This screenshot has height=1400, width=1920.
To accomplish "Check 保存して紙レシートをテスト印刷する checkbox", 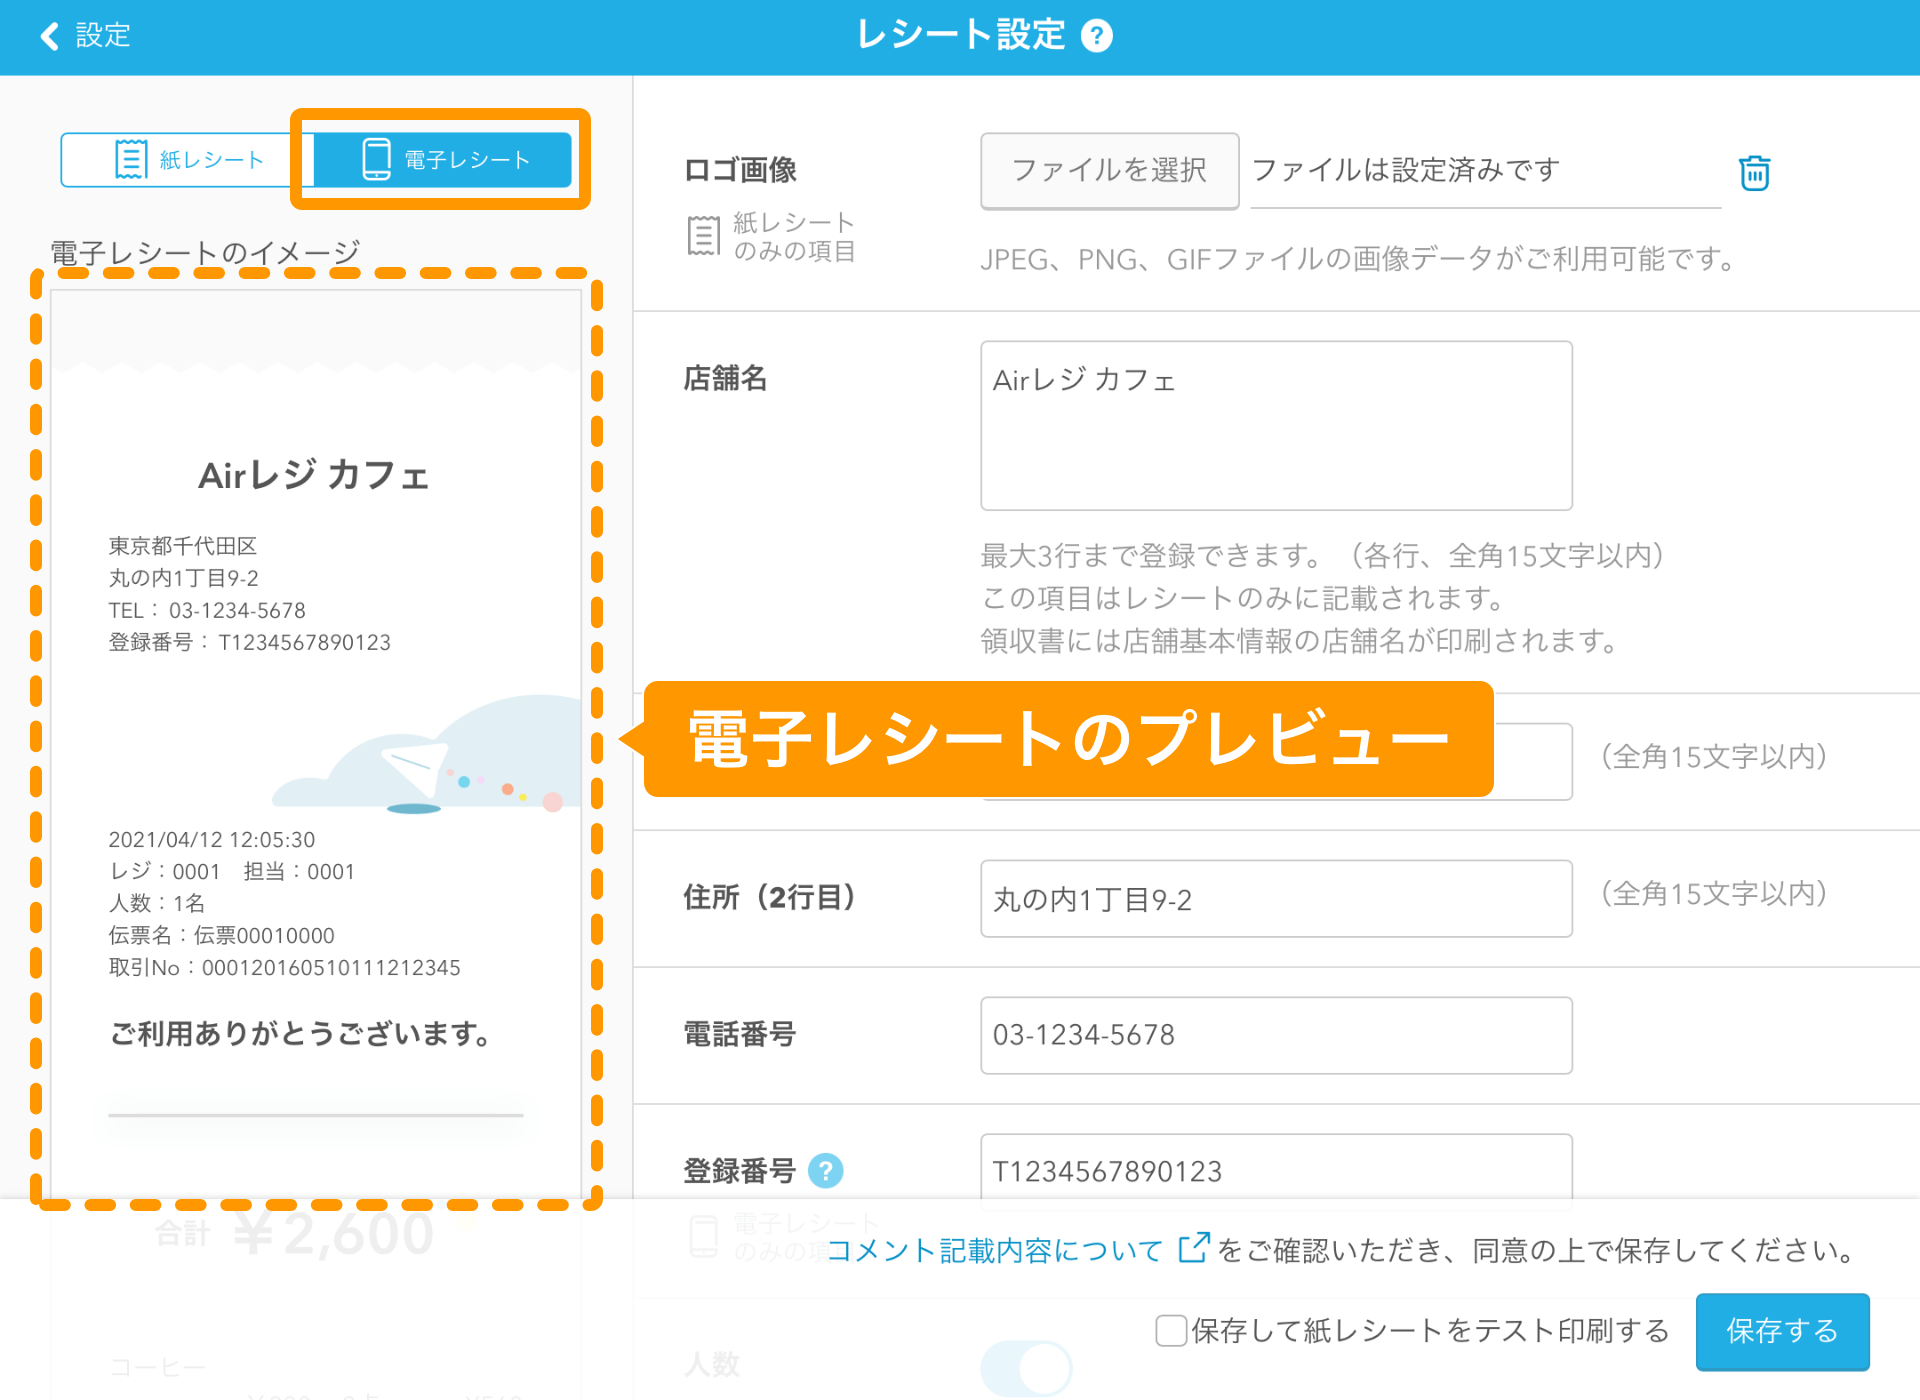I will (x=1170, y=1331).
